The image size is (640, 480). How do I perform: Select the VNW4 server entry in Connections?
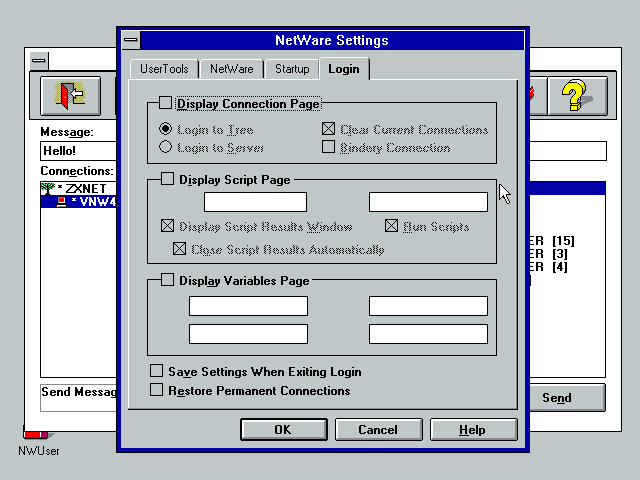(78, 201)
